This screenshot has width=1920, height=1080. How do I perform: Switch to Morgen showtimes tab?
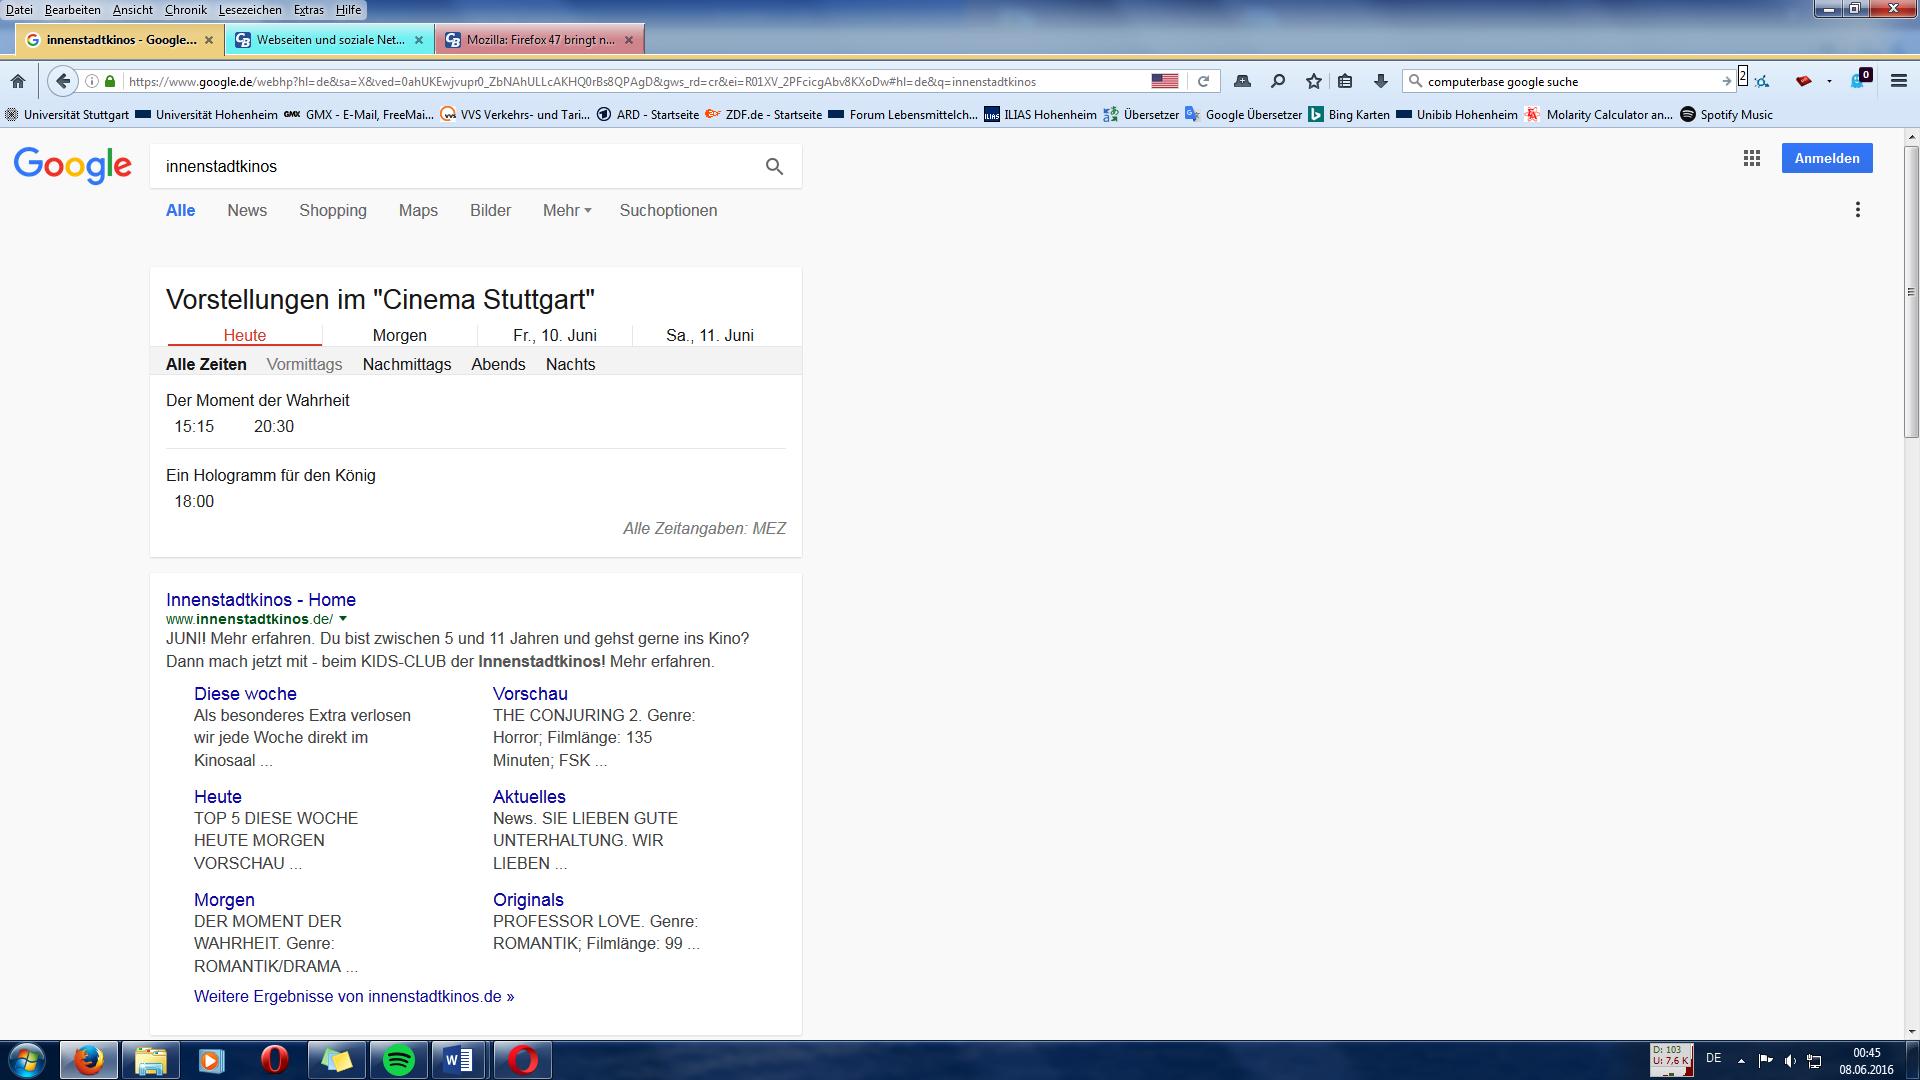(399, 335)
